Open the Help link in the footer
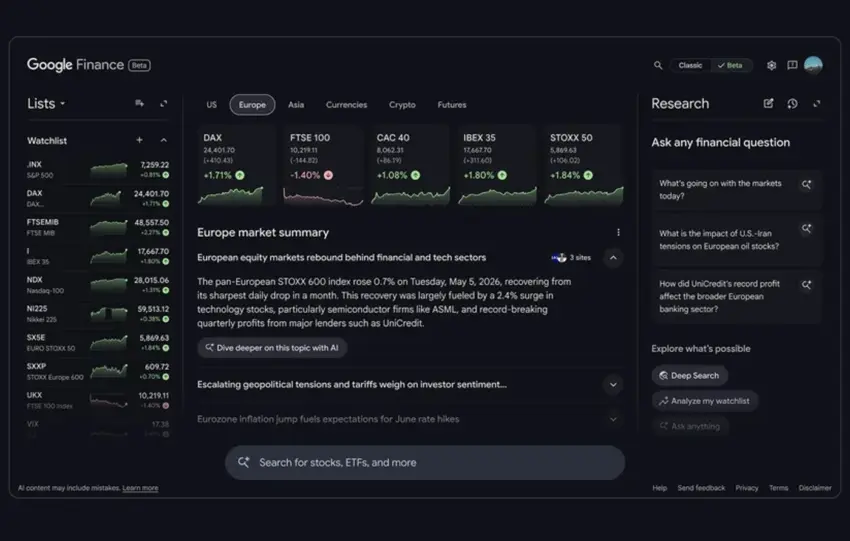The width and height of the screenshot is (850, 541). click(660, 488)
